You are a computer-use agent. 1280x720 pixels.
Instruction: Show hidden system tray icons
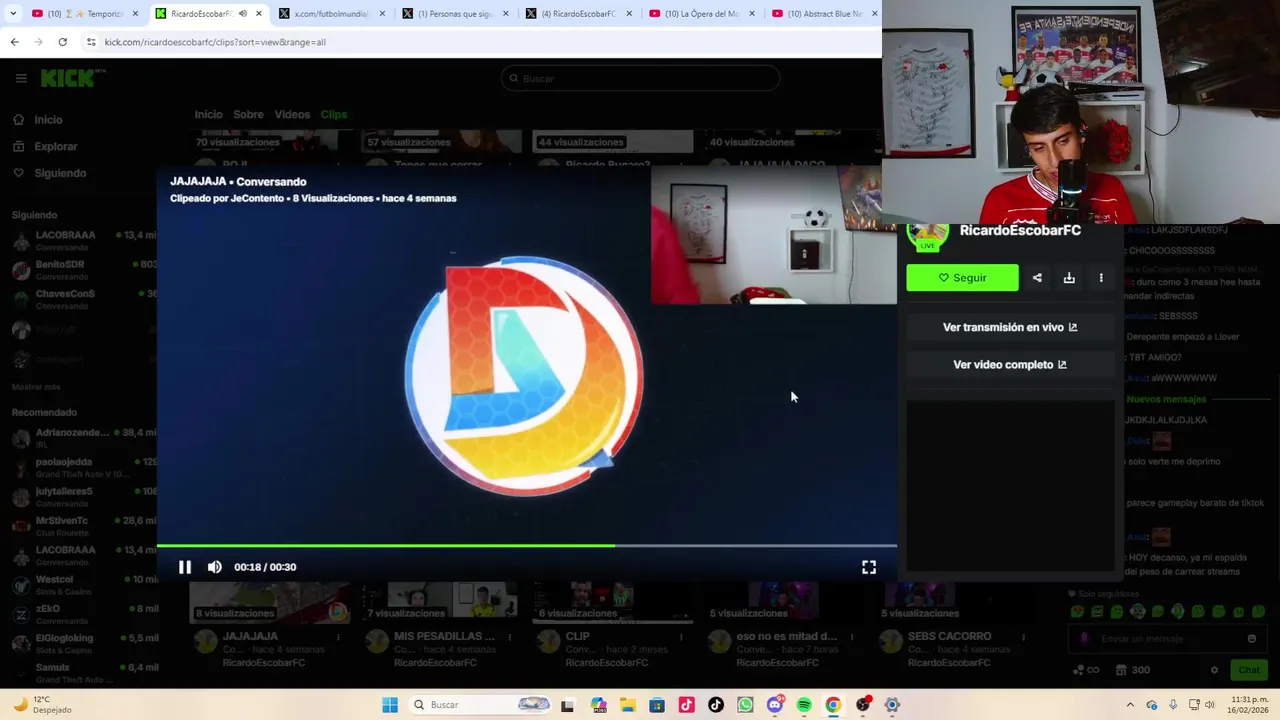(1130, 705)
